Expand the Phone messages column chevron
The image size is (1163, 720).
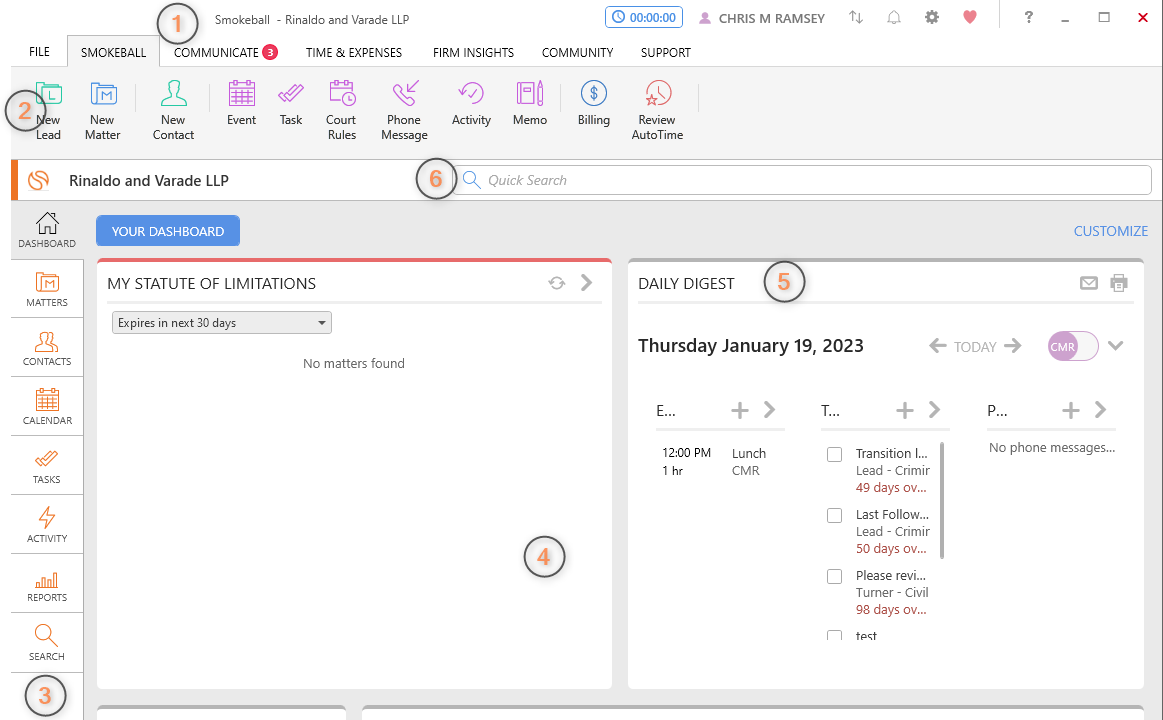tap(1100, 409)
